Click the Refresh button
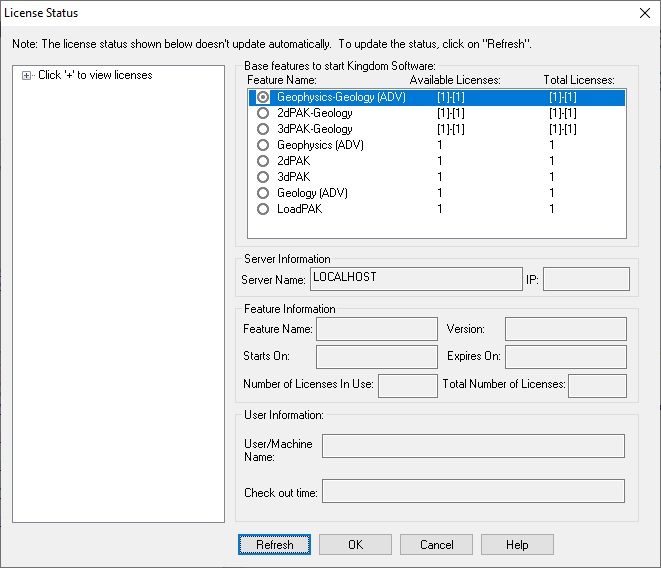Image resolution: width=661 pixels, height=568 pixels. [x=274, y=544]
